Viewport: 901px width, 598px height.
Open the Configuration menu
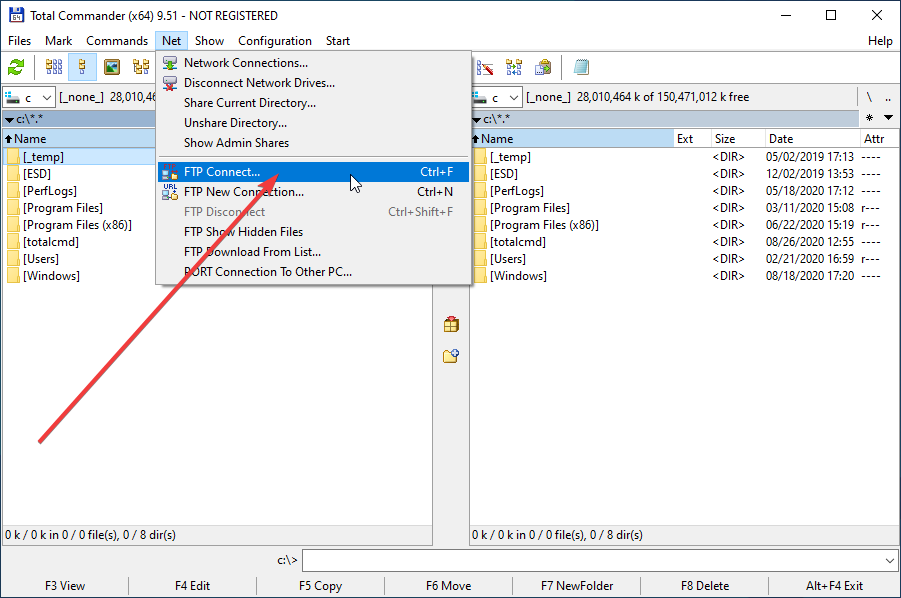[275, 41]
